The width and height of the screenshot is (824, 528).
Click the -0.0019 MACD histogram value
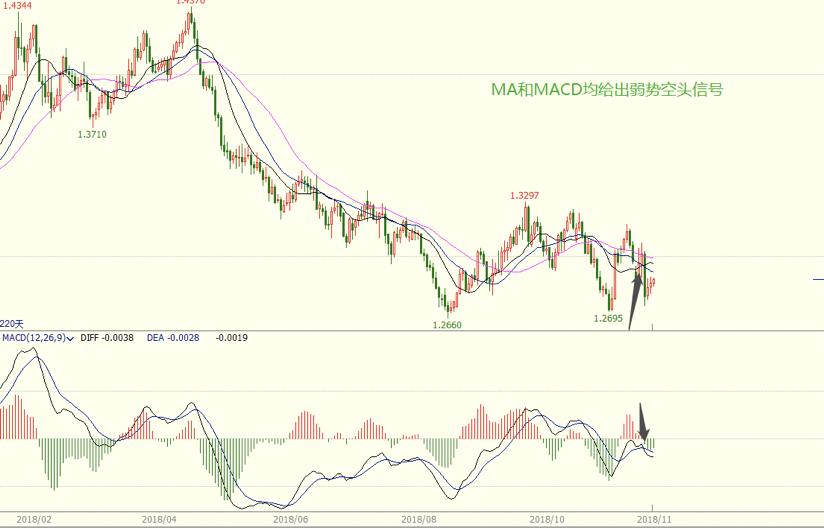click(232, 338)
